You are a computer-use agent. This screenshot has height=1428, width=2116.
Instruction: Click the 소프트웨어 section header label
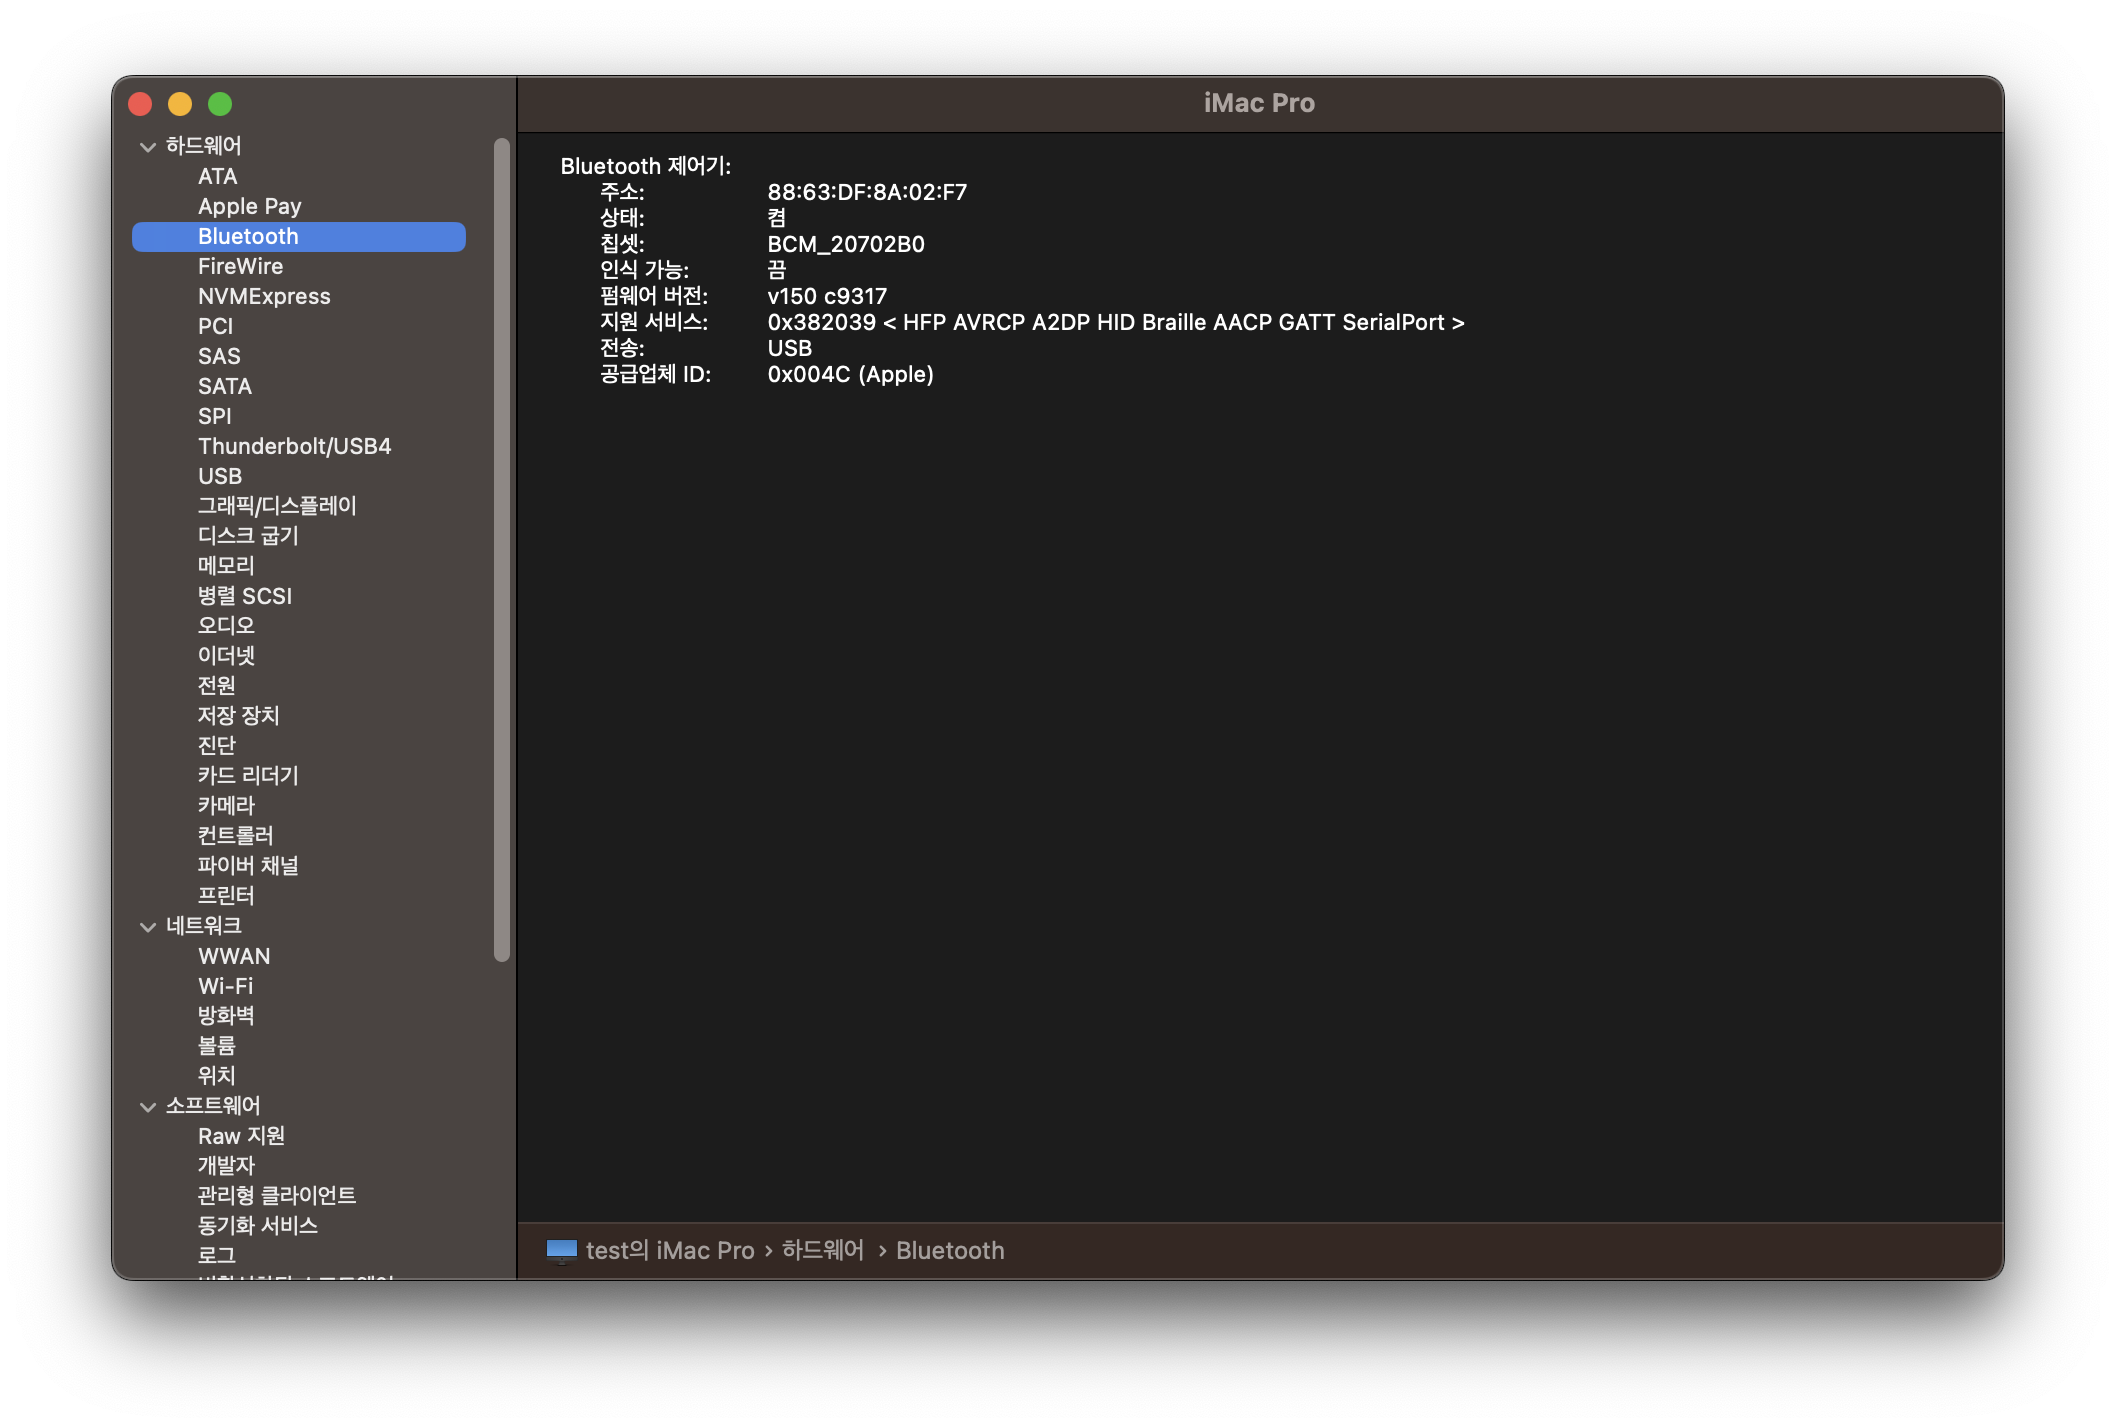click(213, 1106)
